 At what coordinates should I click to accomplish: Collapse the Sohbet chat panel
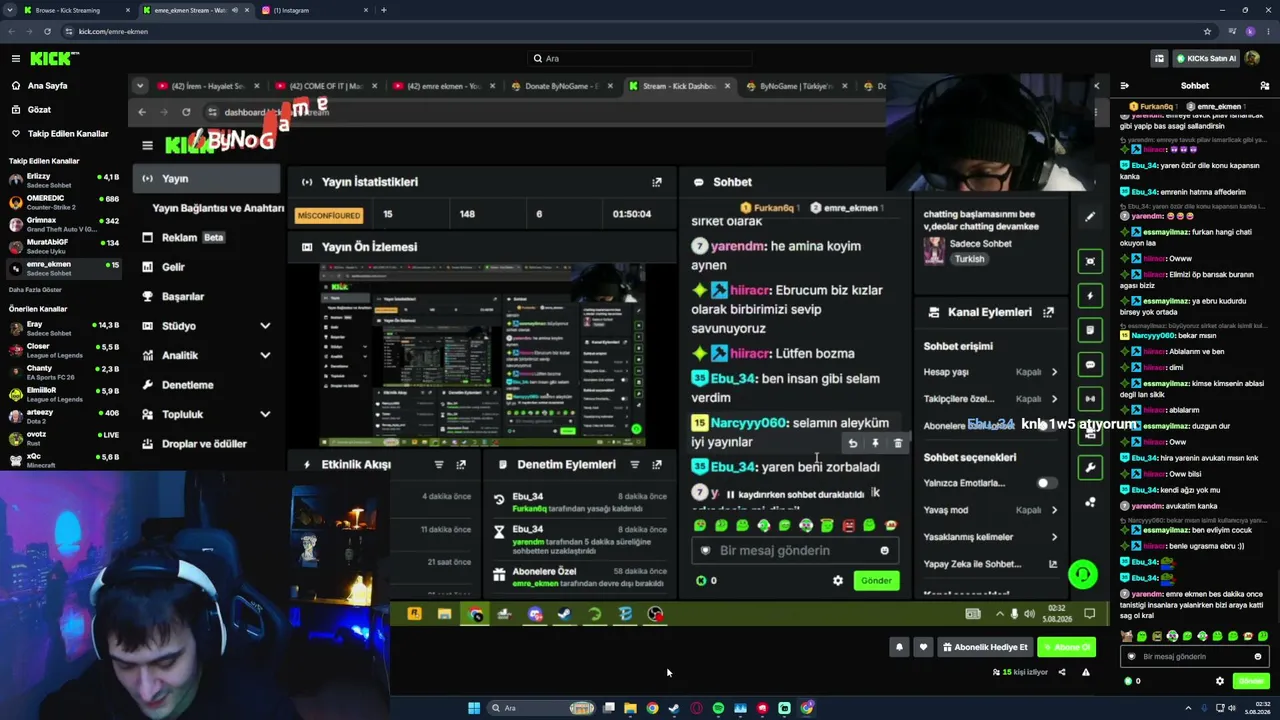pos(1125,86)
